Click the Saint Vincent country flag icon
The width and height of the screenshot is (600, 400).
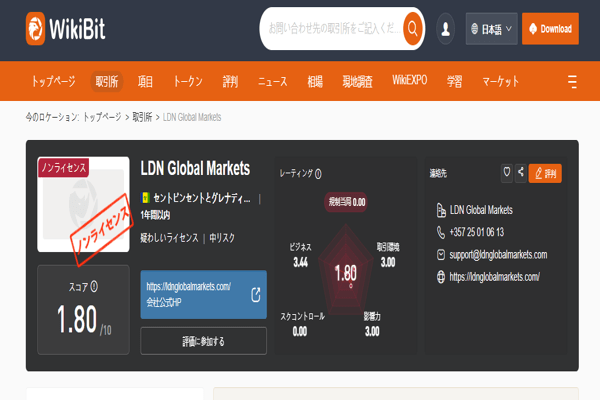pos(145,198)
